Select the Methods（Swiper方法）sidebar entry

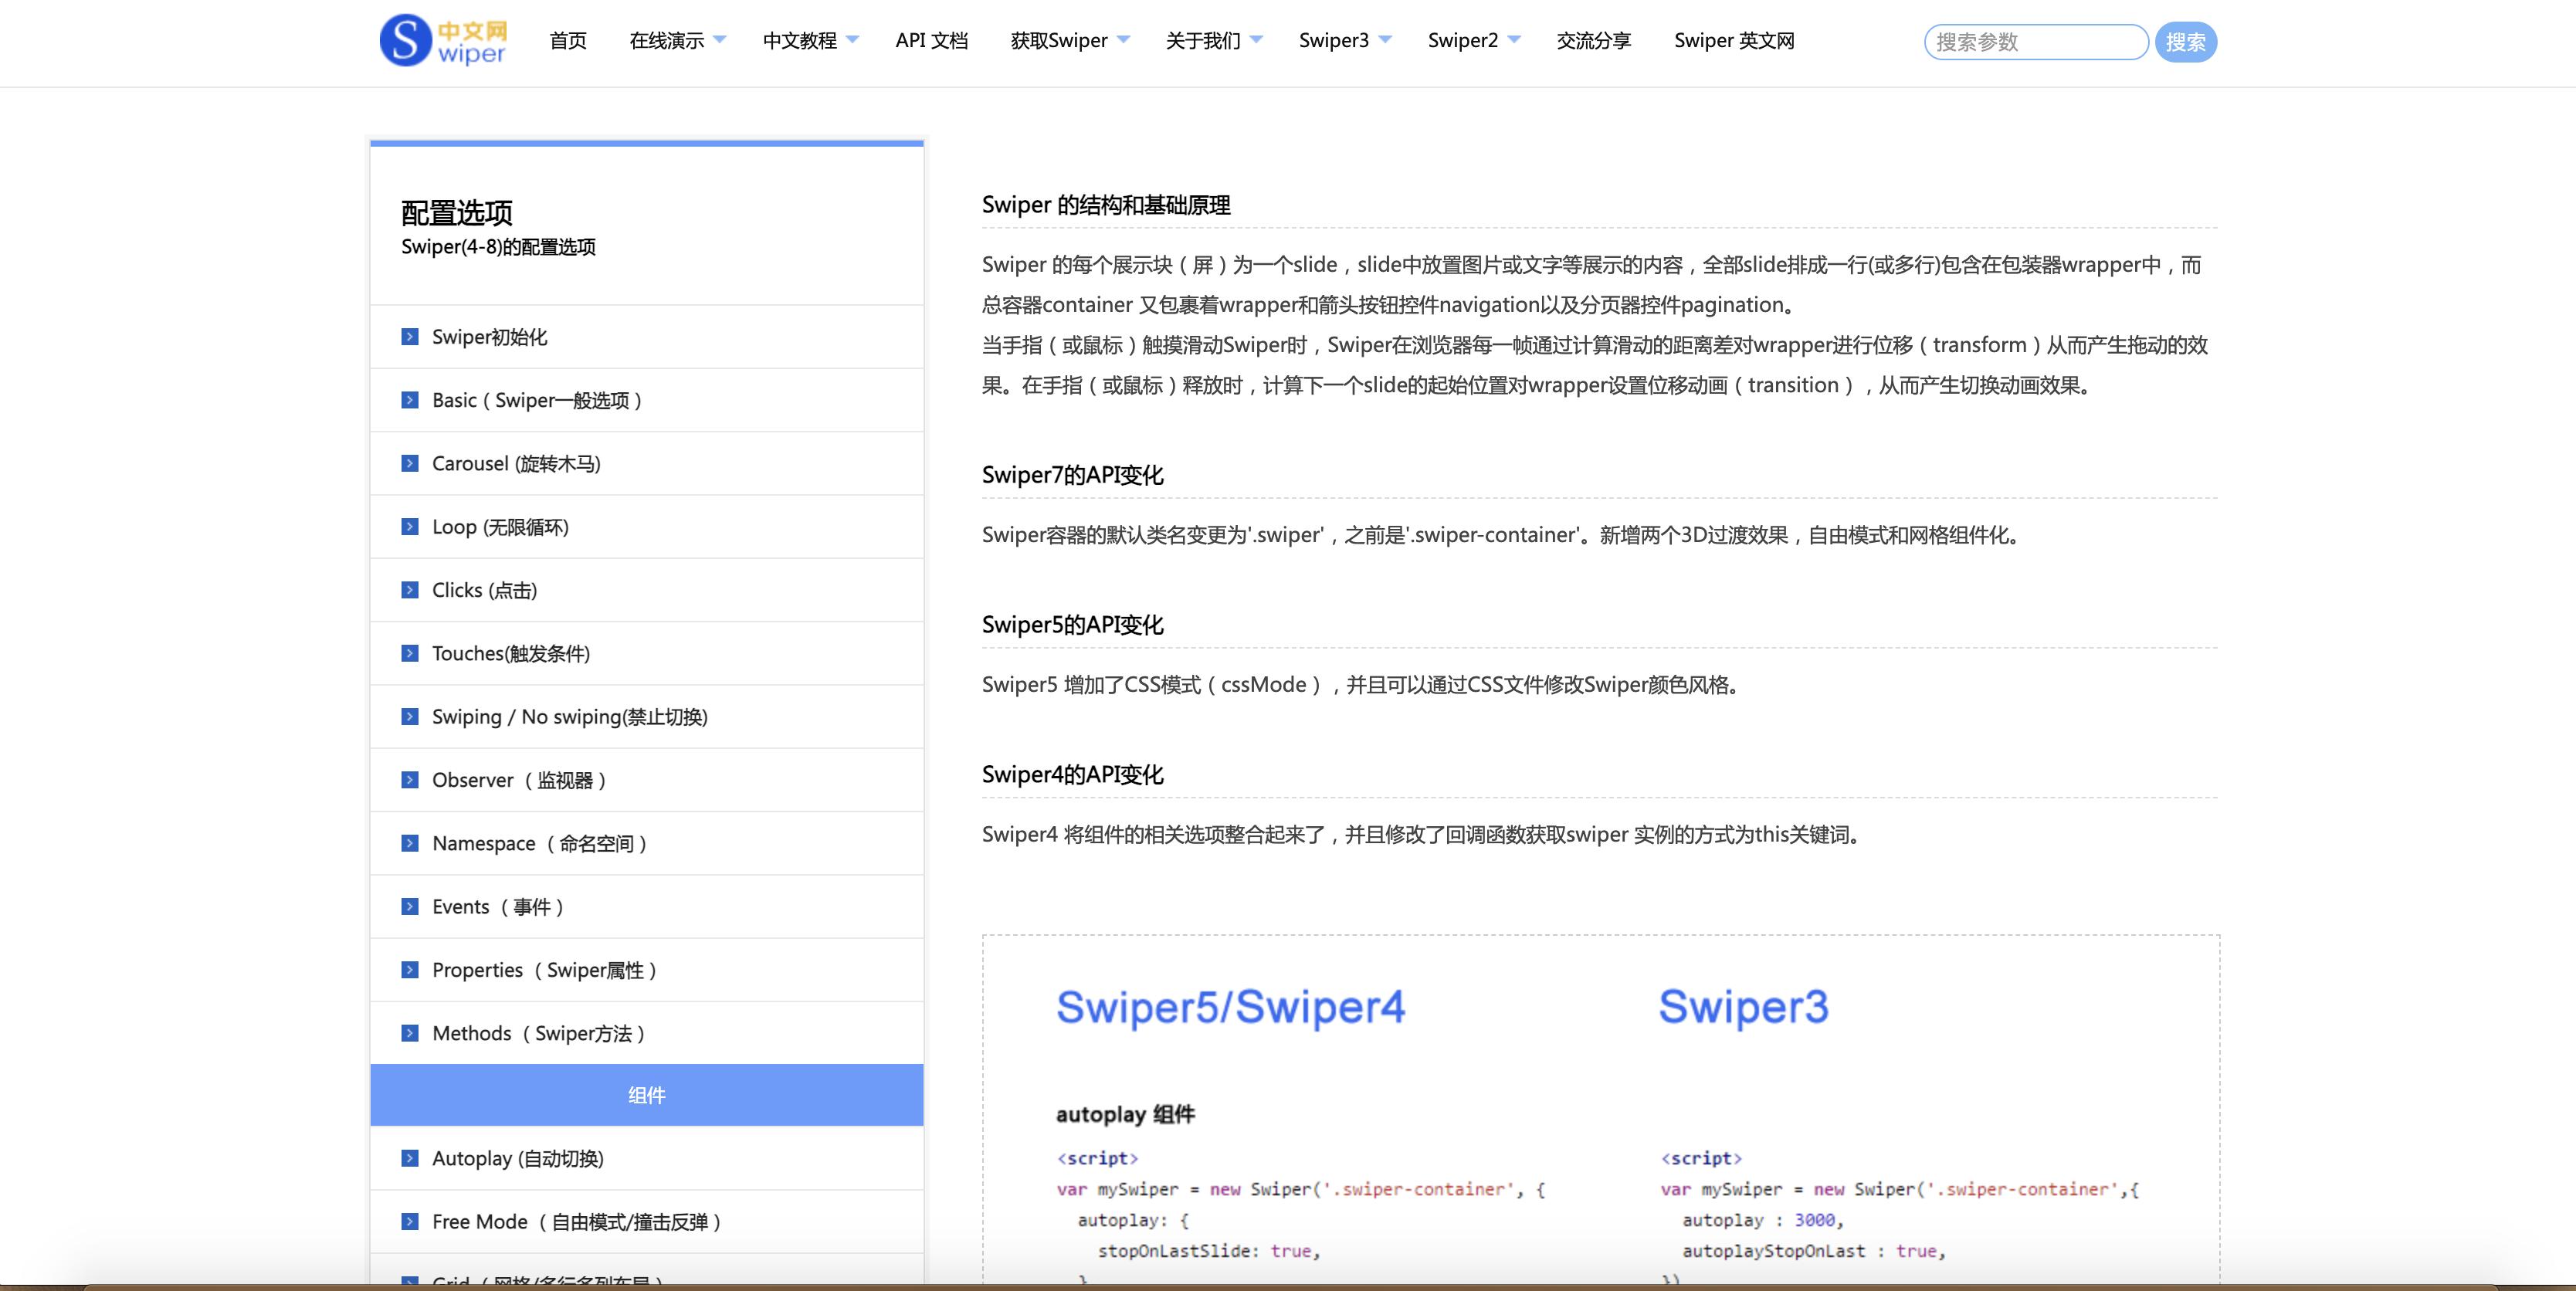point(538,1033)
